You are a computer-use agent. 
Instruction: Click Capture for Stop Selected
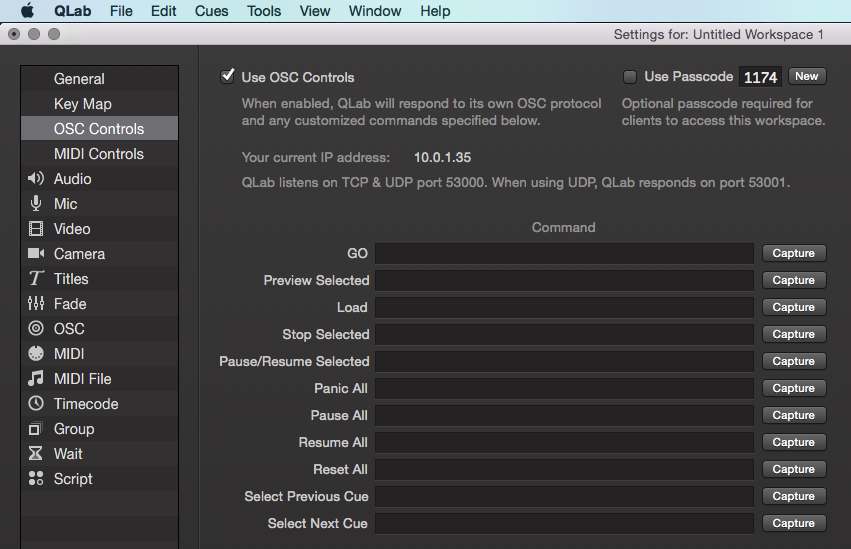794,334
